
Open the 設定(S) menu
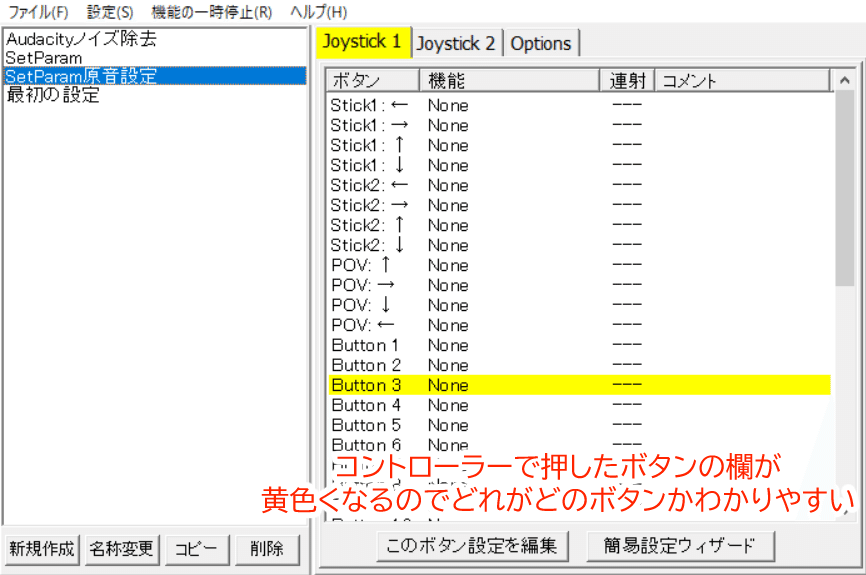[x=110, y=12]
